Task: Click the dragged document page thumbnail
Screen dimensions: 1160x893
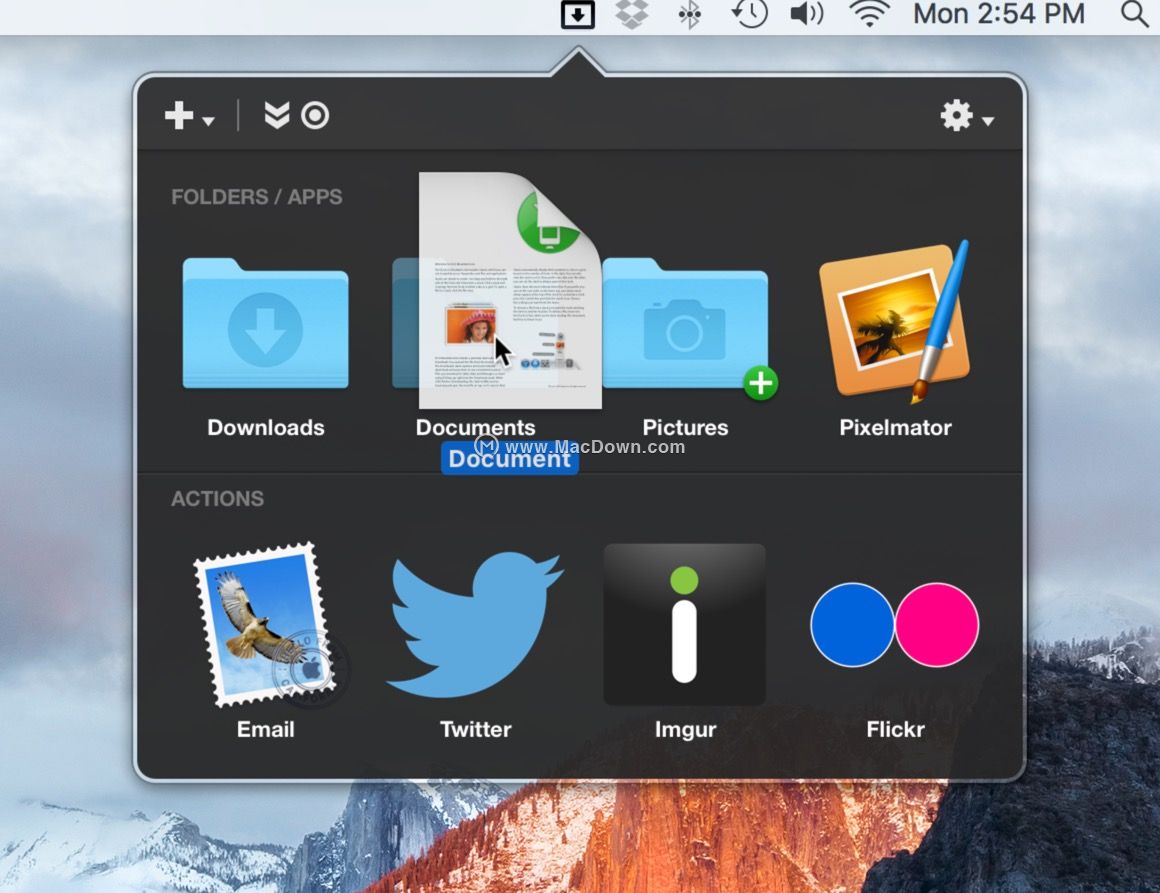Action: [x=510, y=290]
